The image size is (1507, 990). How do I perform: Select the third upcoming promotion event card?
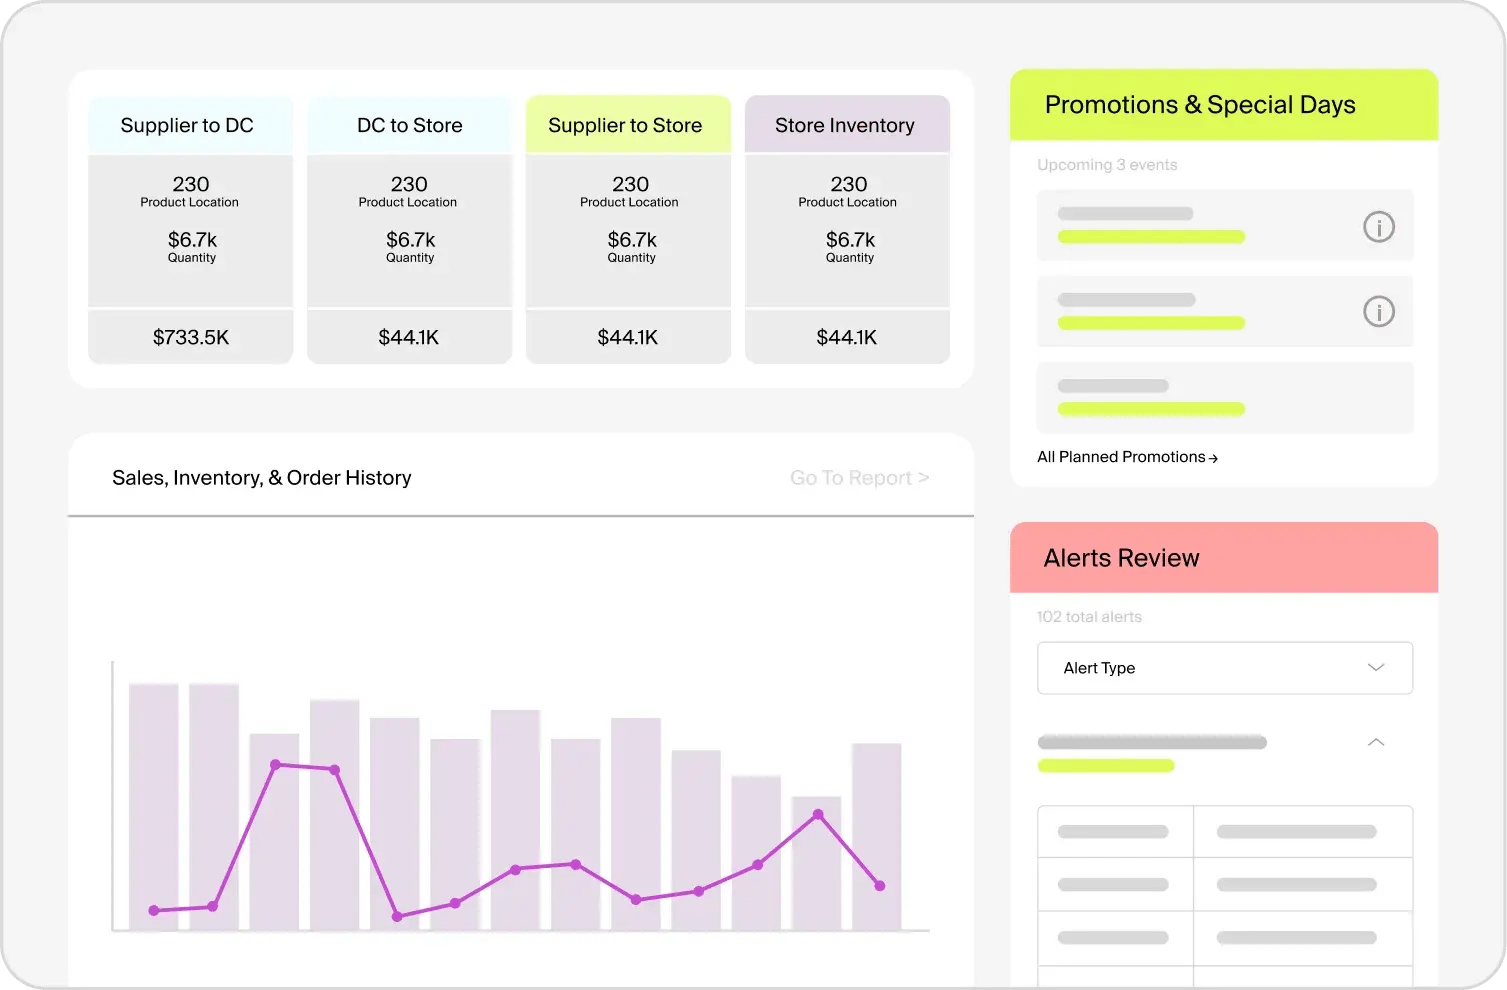coord(1224,397)
